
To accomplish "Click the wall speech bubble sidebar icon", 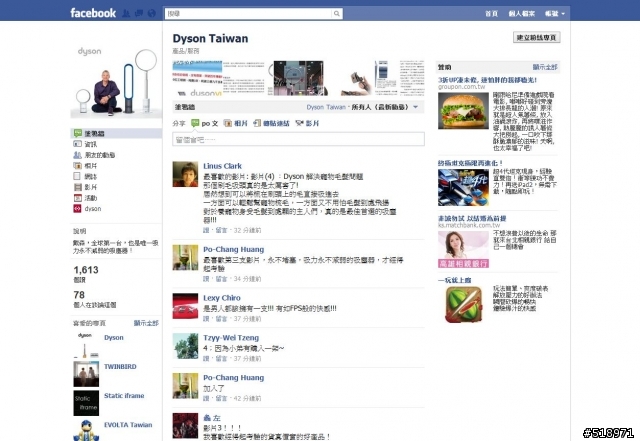I will 78,133.
